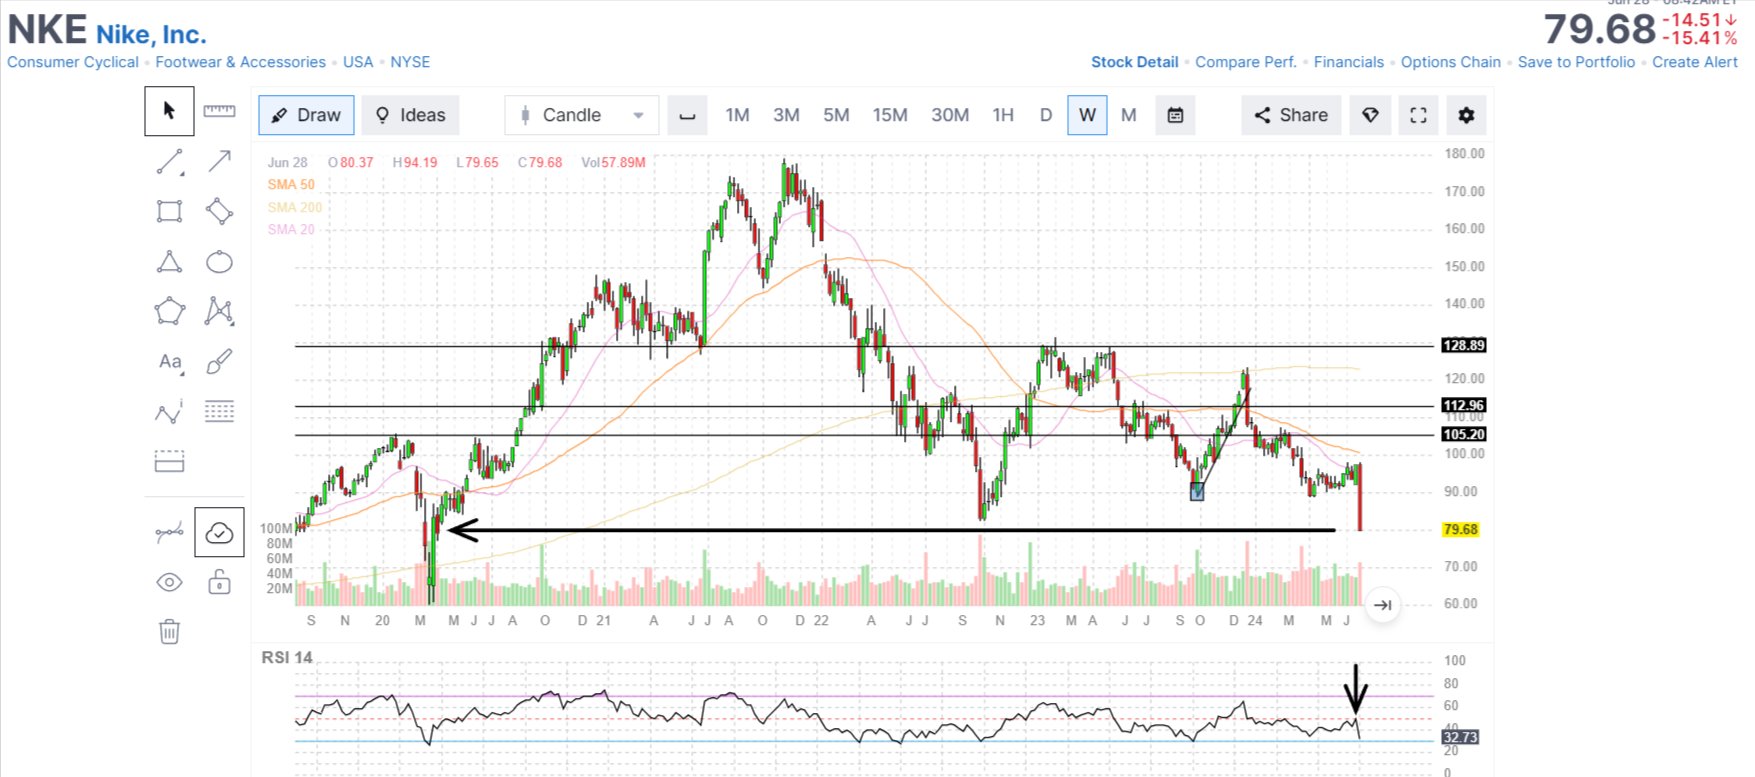Click the bar spacing toolbar button

(x=687, y=115)
